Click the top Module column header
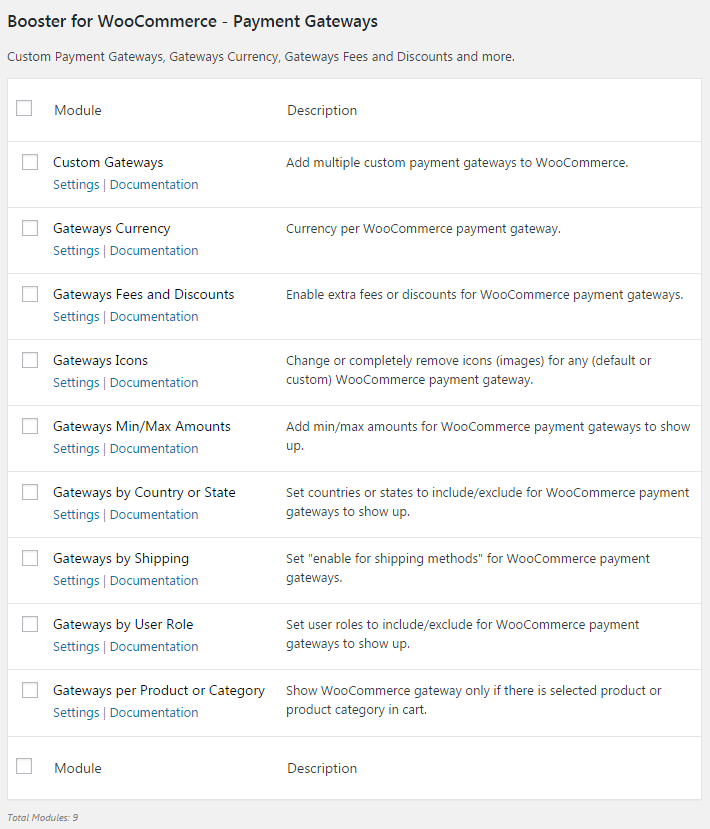Viewport: 710px width, 829px height. [x=78, y=110]
